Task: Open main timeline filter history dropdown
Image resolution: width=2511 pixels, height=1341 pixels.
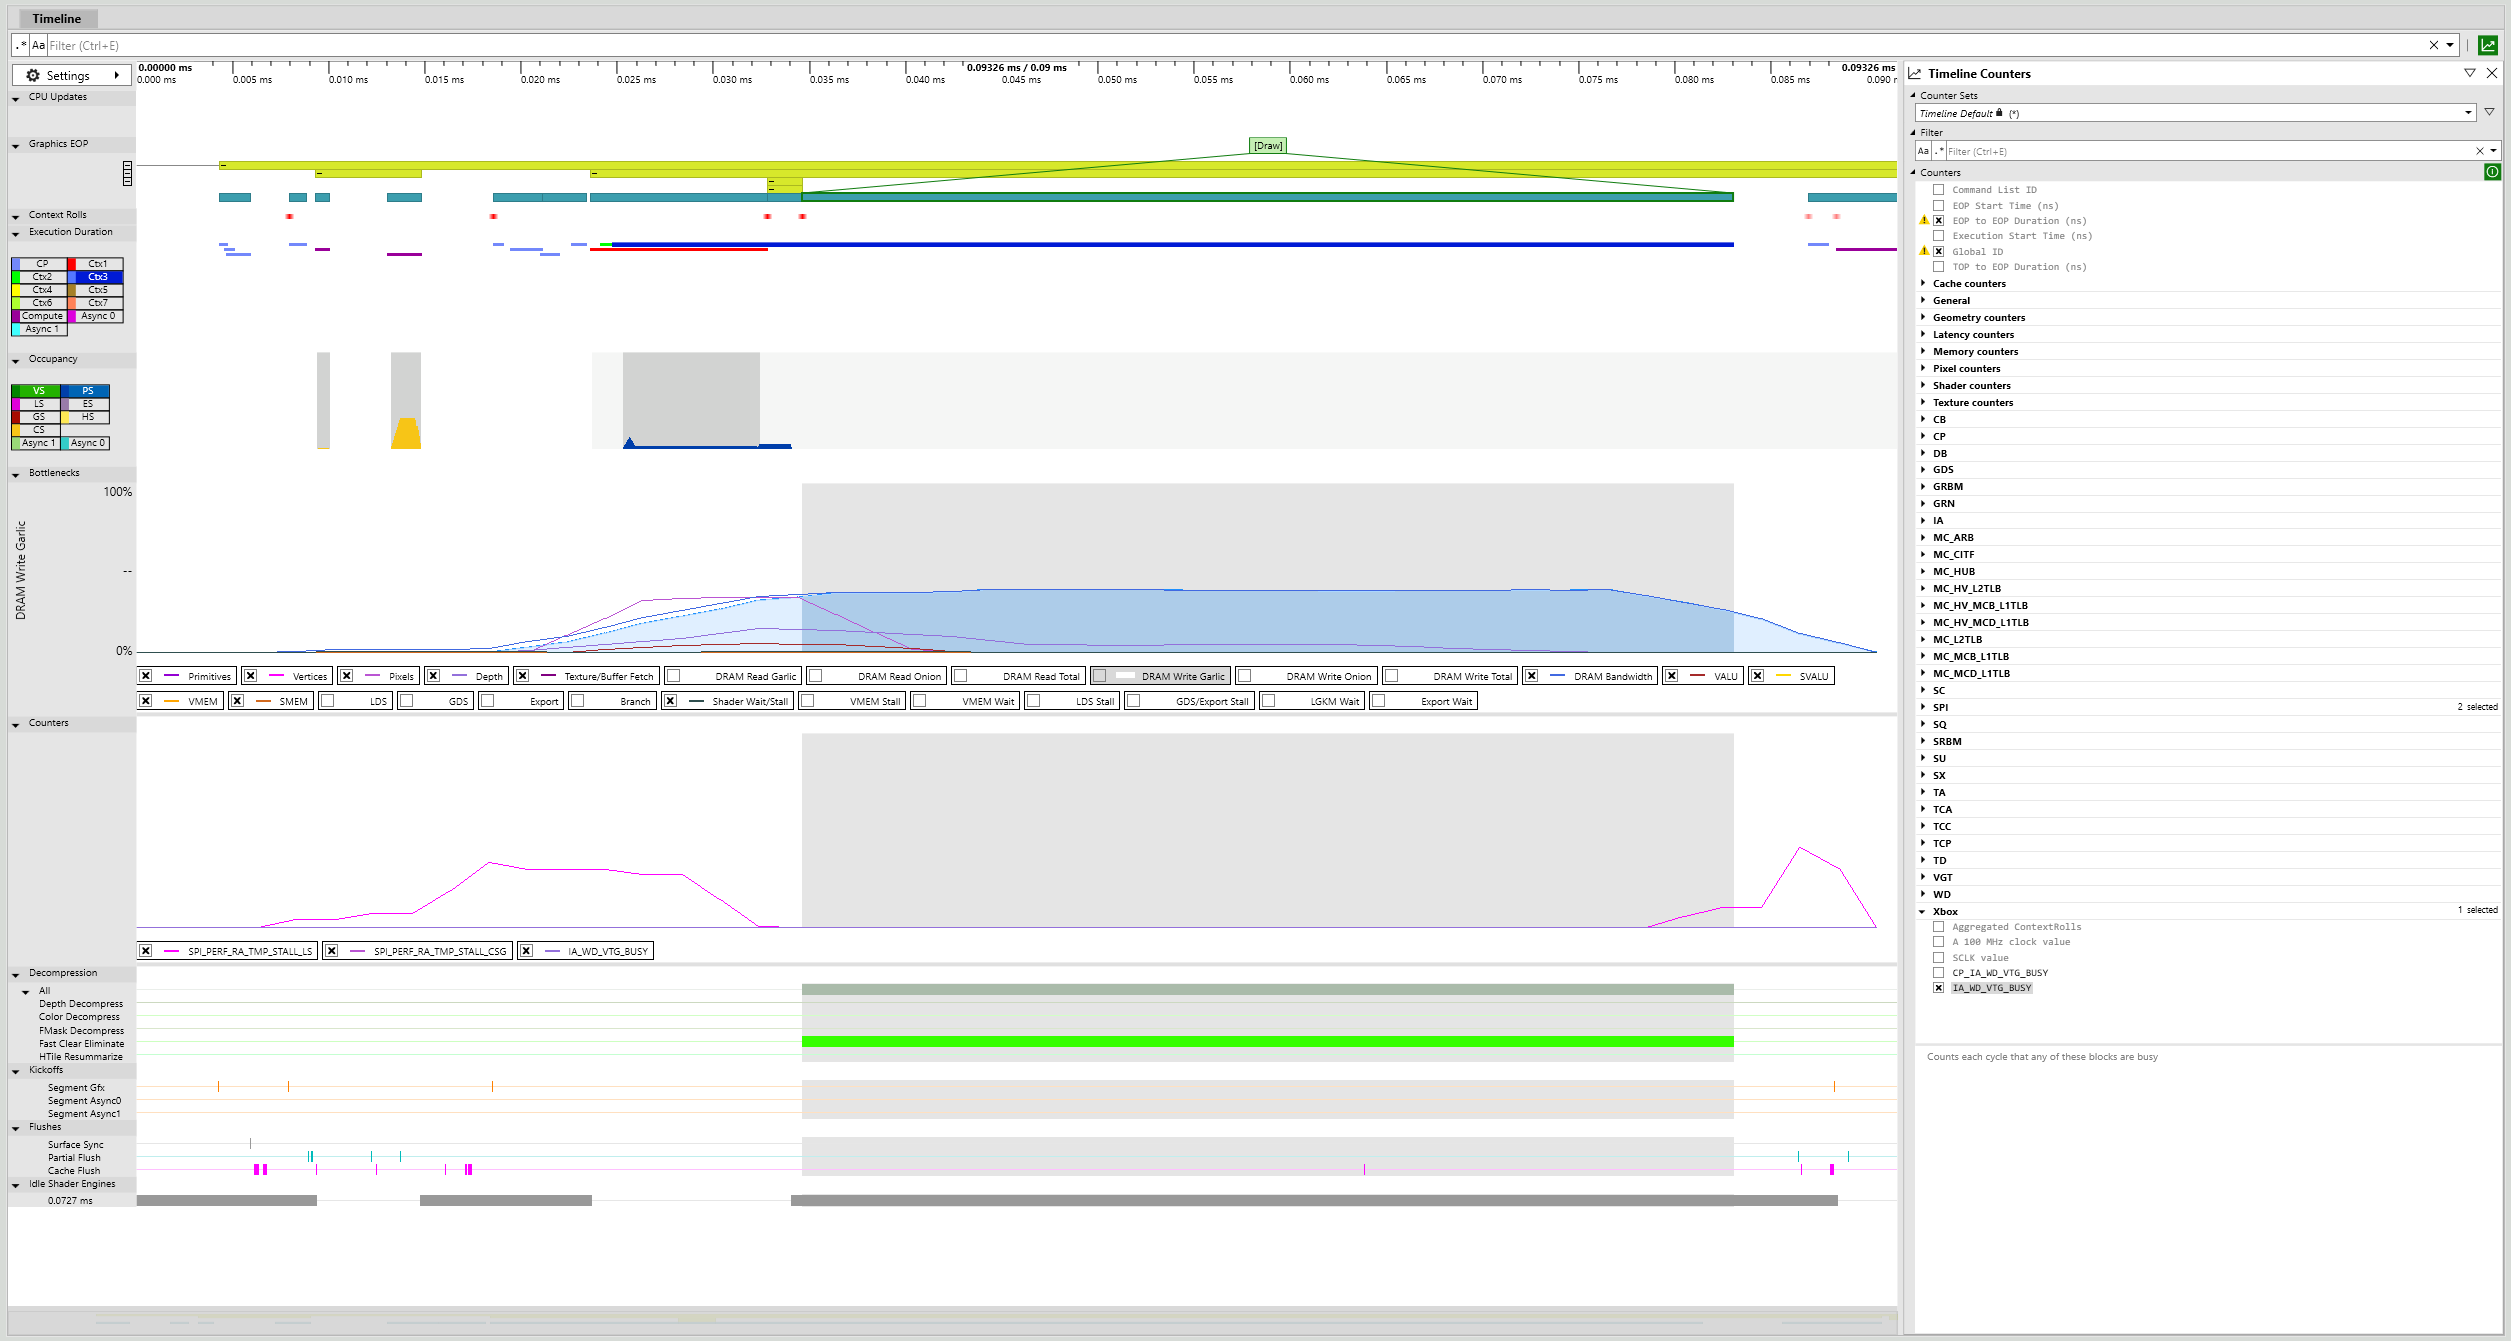Action: point(2450,45)
